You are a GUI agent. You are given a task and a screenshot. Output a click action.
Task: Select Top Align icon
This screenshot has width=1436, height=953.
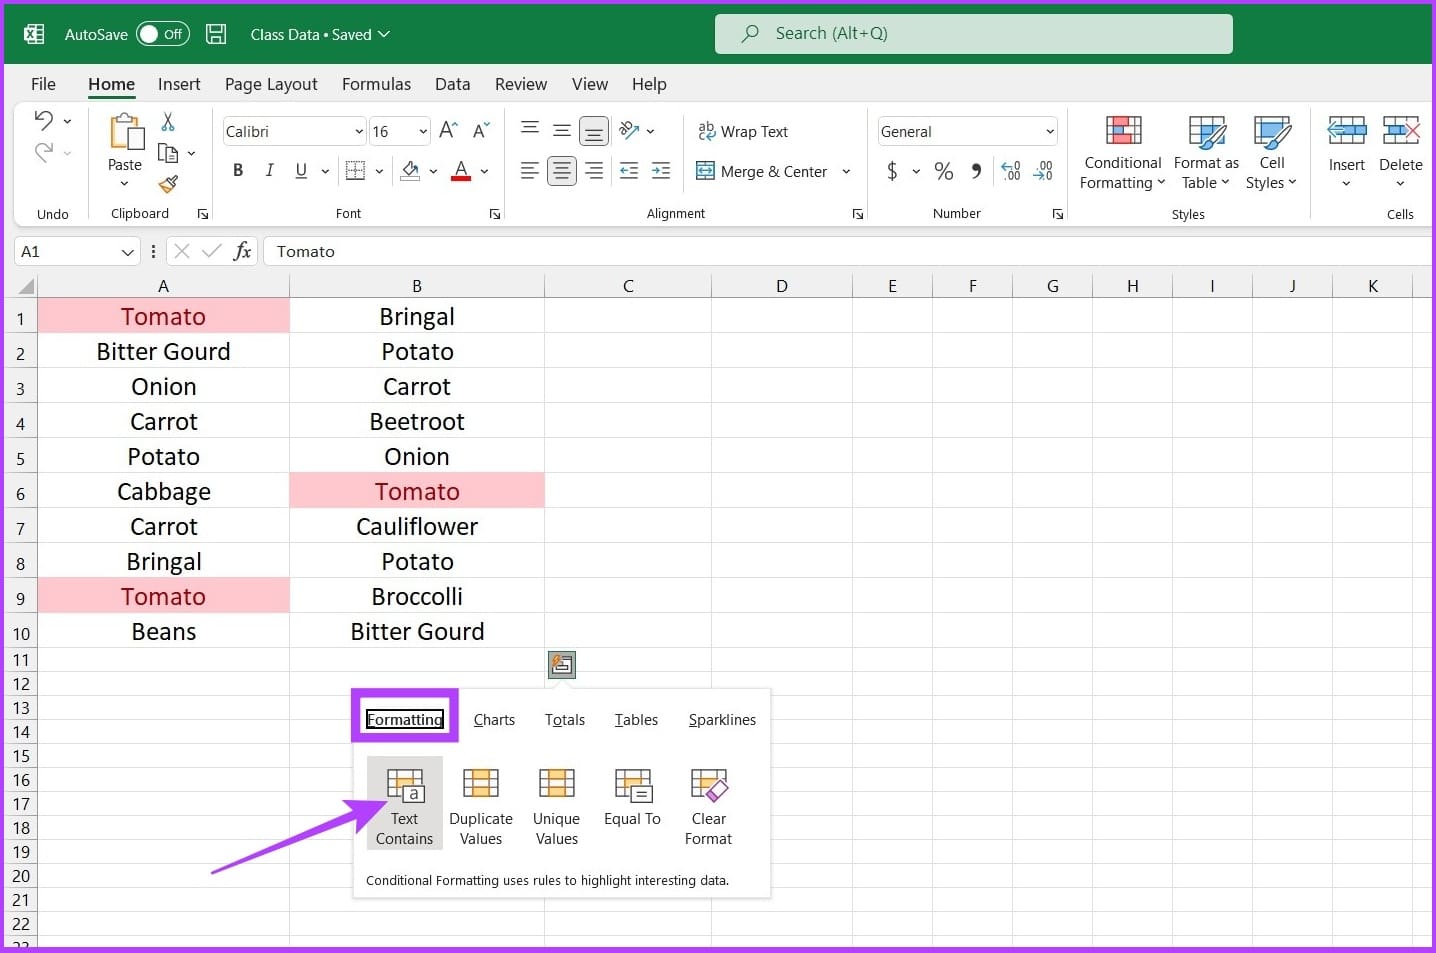(x=530, y=129)
